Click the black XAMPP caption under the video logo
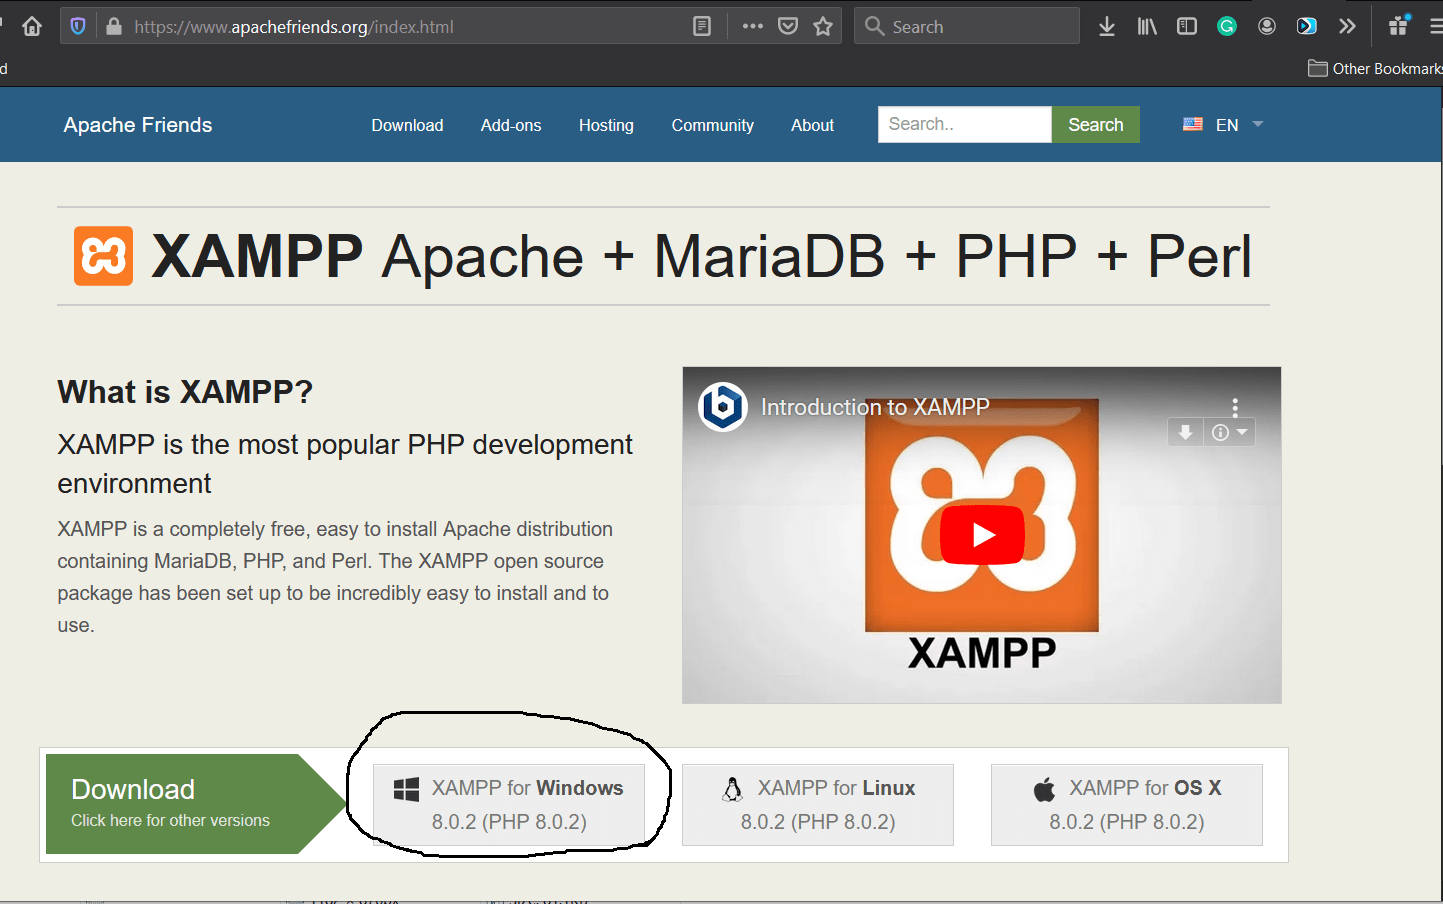Image resolution: width=1443 pixels, height=904 pixels. coord(982,653)
